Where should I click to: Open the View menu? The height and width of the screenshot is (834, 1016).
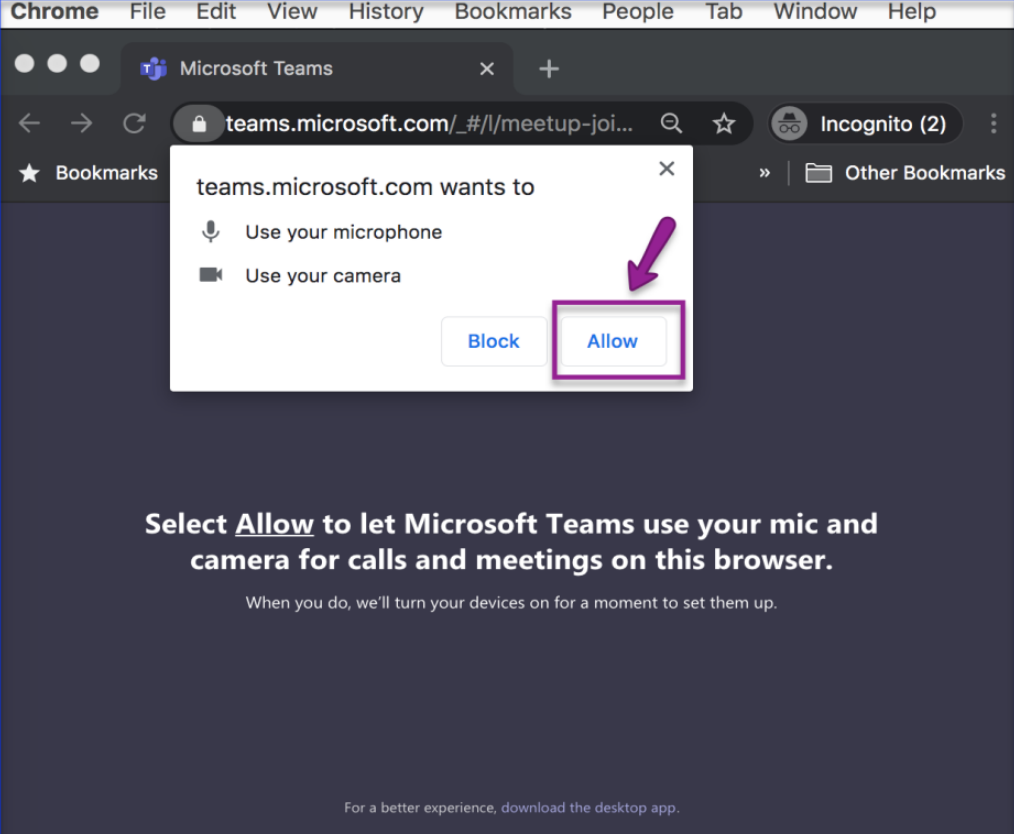tap(292, 11)
